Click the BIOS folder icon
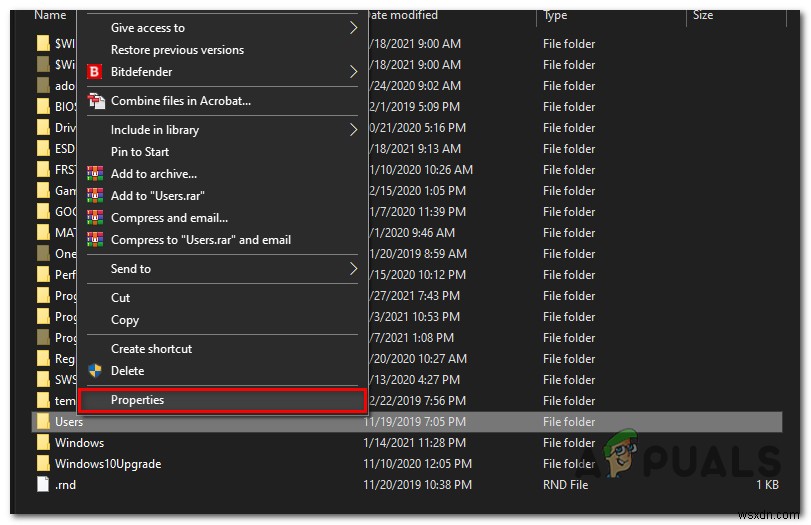This screenshot has height=525, width=811. (43, 107)
